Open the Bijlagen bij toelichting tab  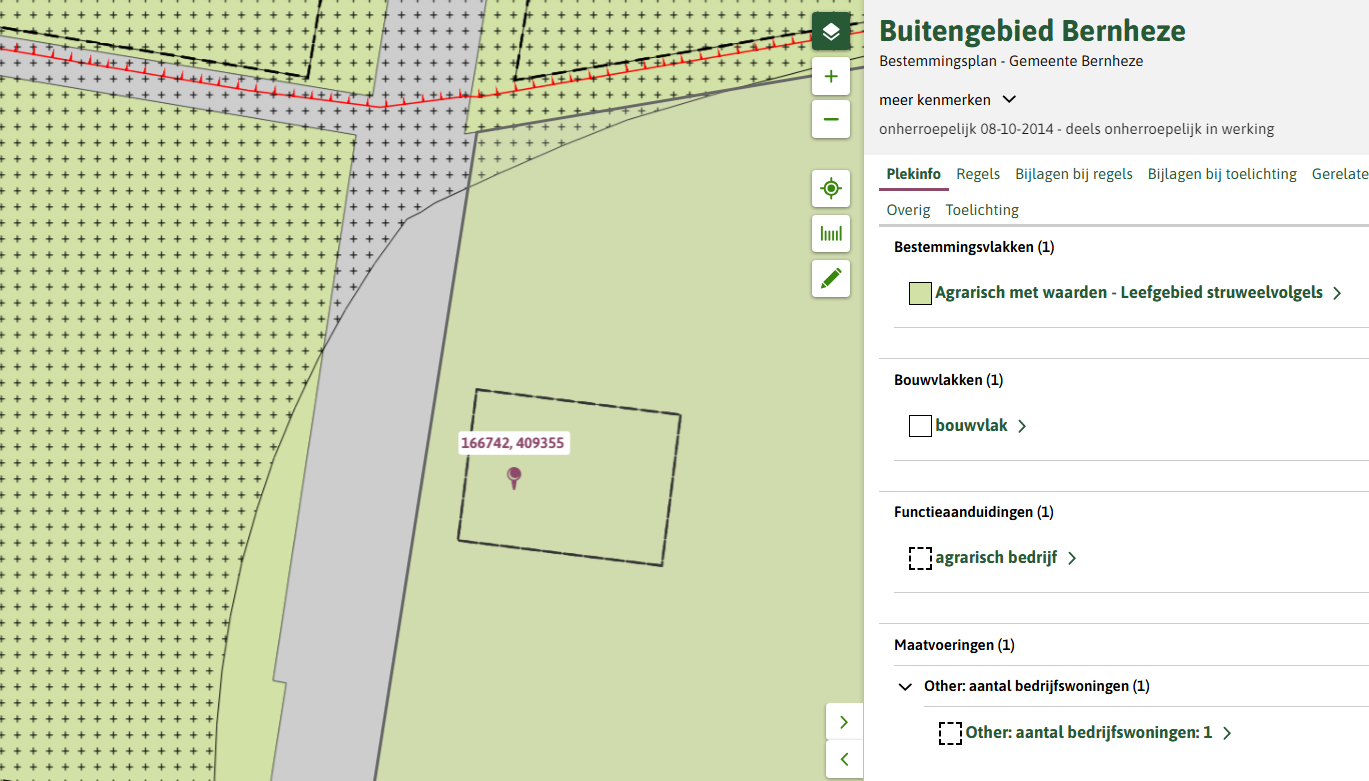(1222, 174)
